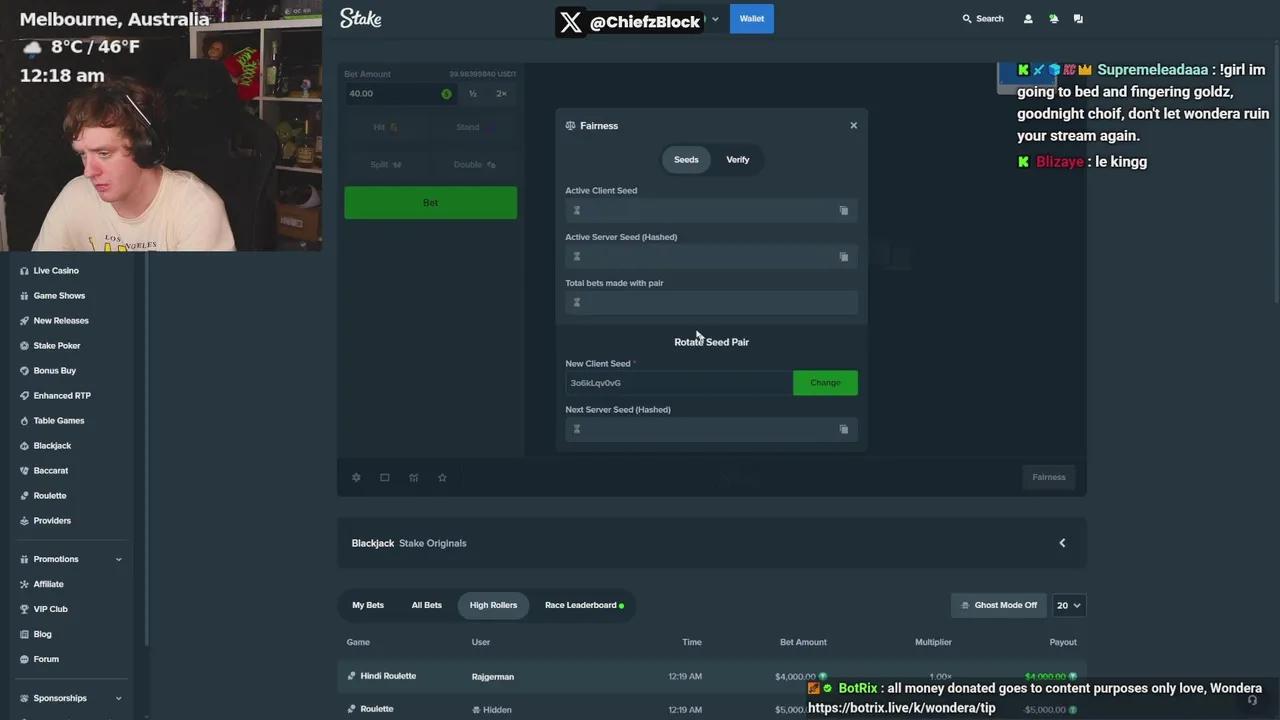Viewport: 1280px width, 720px height.
Task: Open the Providers sidebar icon
Action: (x=24, y=521)
